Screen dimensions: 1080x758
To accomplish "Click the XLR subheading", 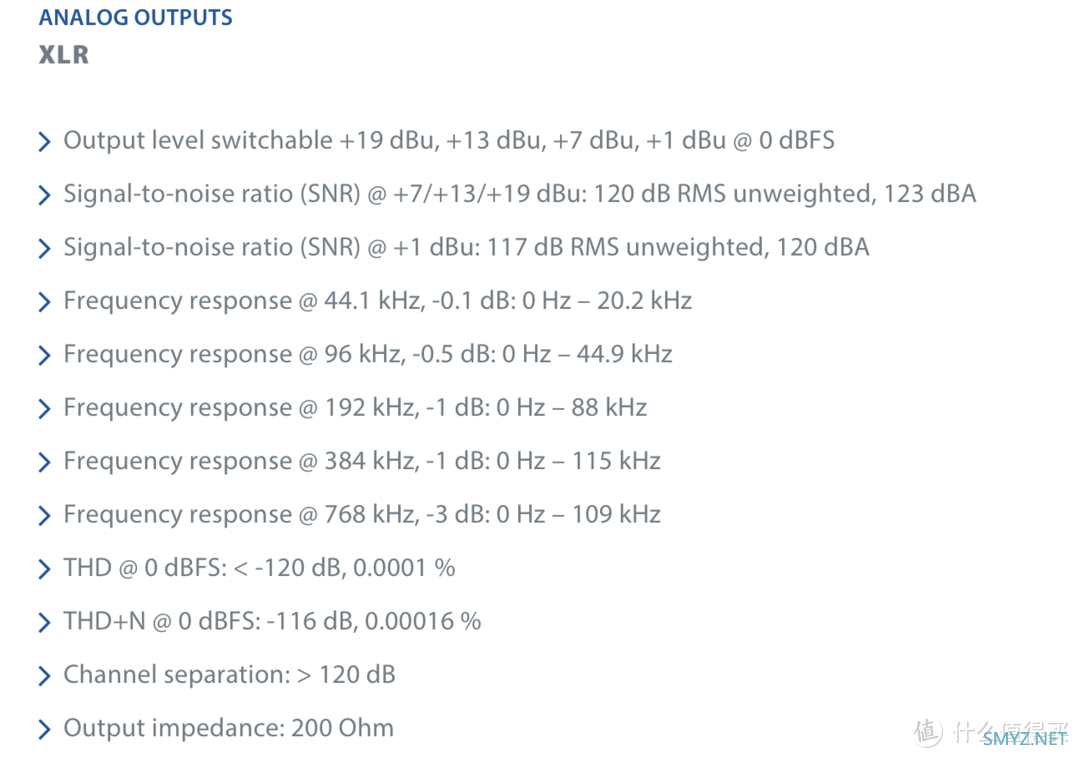I will pyautogui.click(x=64, y=55).
